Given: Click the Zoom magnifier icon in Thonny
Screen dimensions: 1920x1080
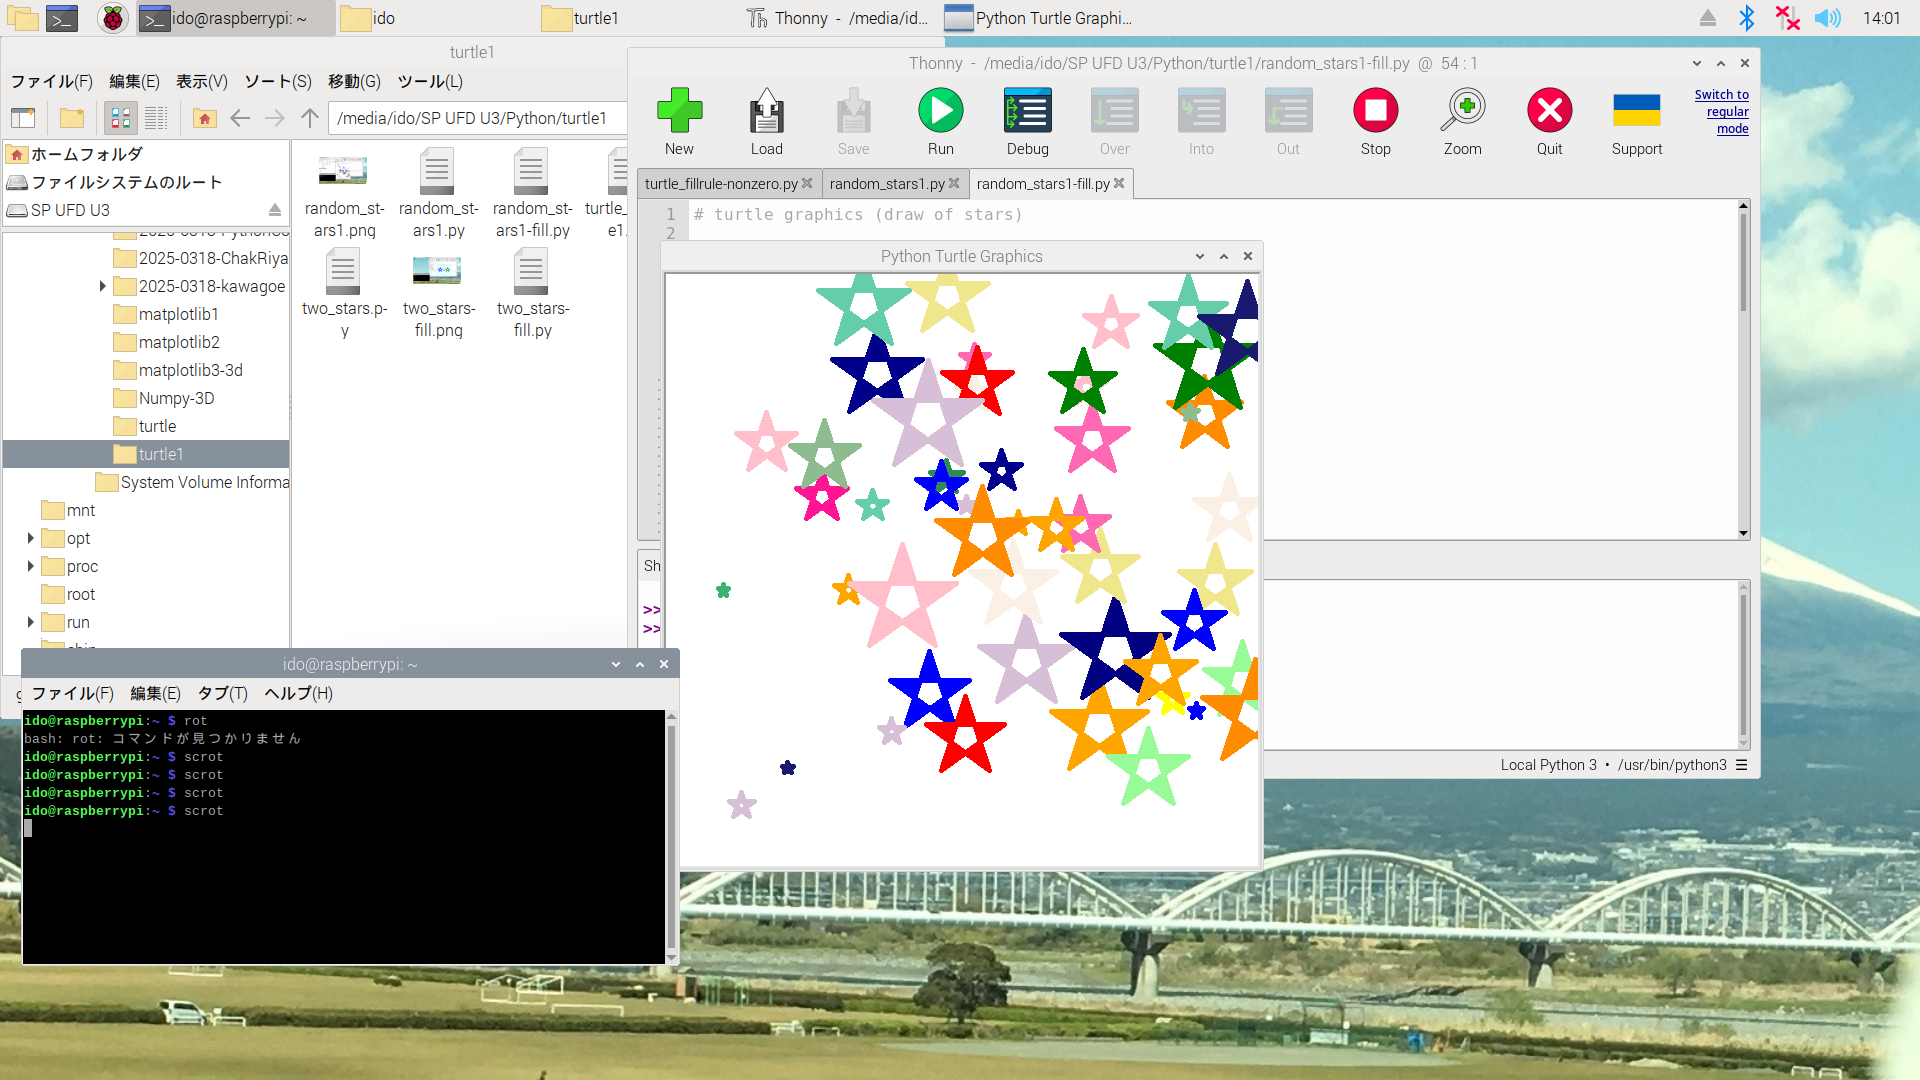Looking at the screenshot, I should tap(1462, 111).
